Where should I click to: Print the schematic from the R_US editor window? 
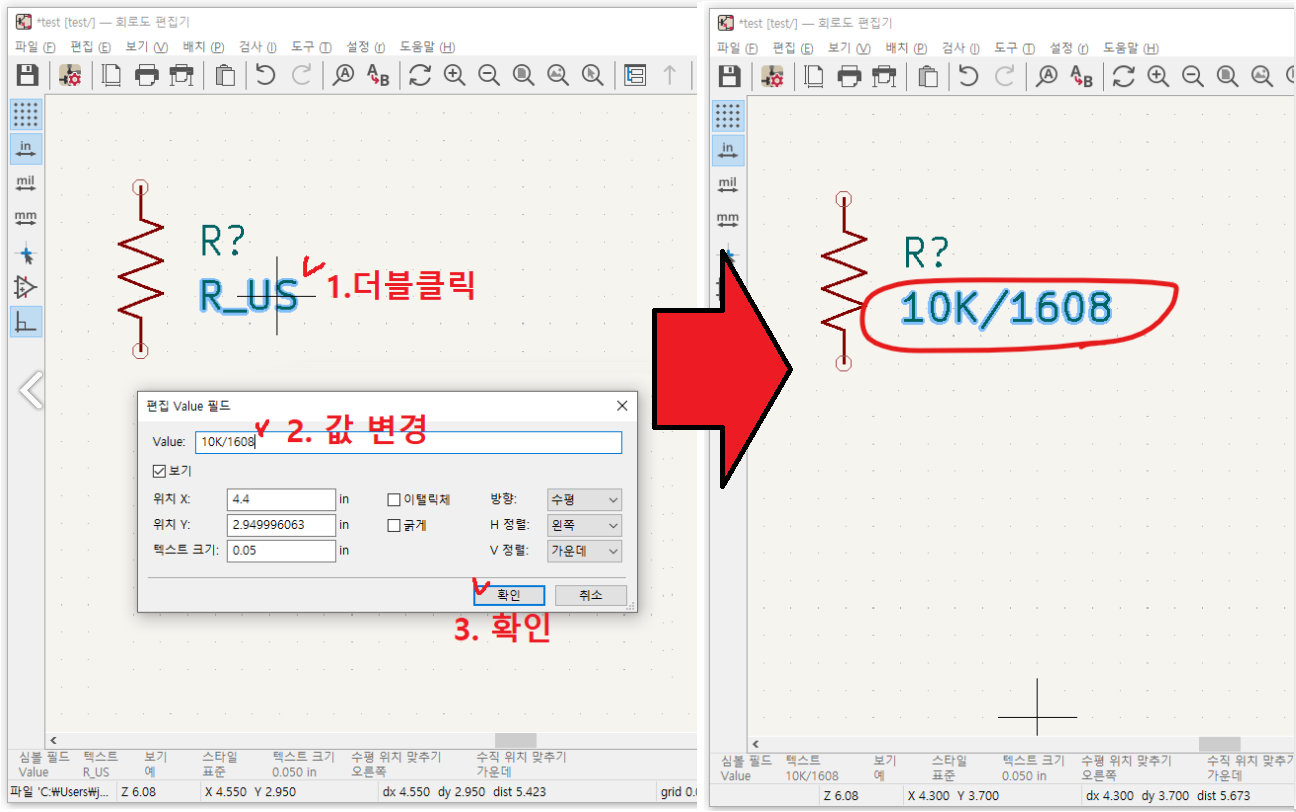tap(147, 75)
